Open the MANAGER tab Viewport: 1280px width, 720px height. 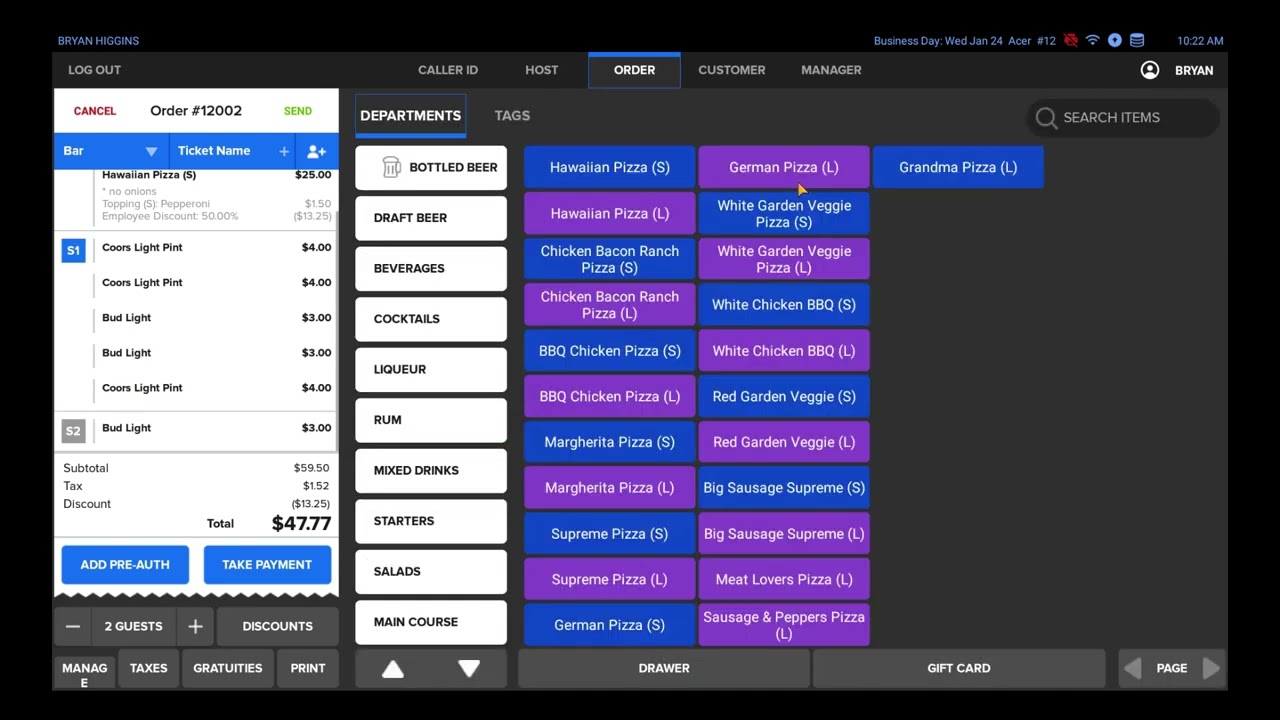tap(831, 70)
